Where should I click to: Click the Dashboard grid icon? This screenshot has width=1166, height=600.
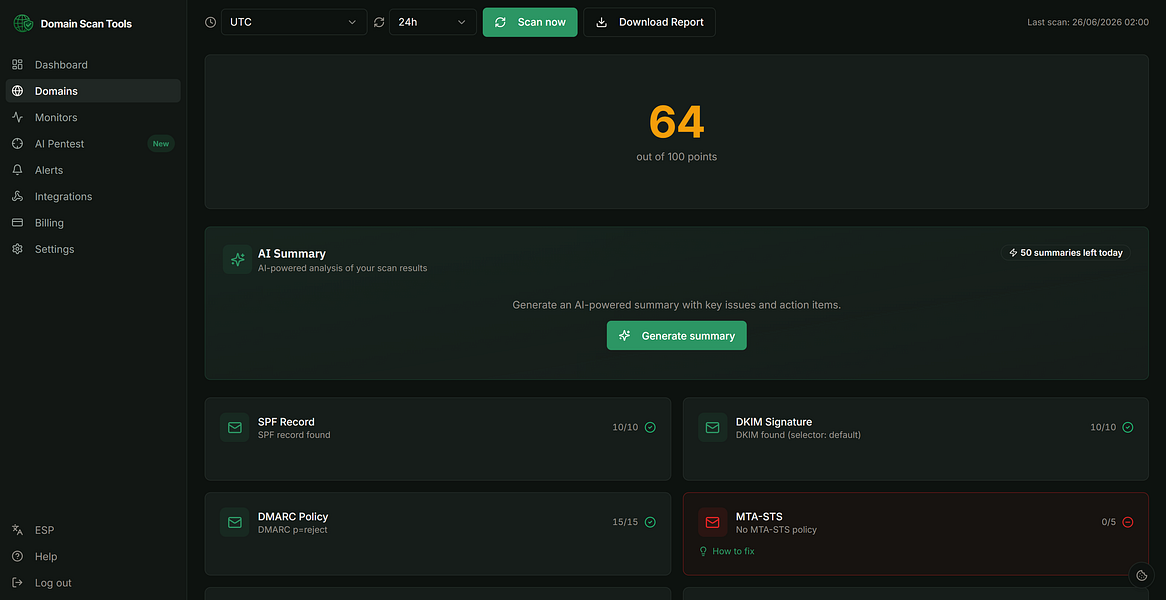pyautogui.click(x=18, y=65)
